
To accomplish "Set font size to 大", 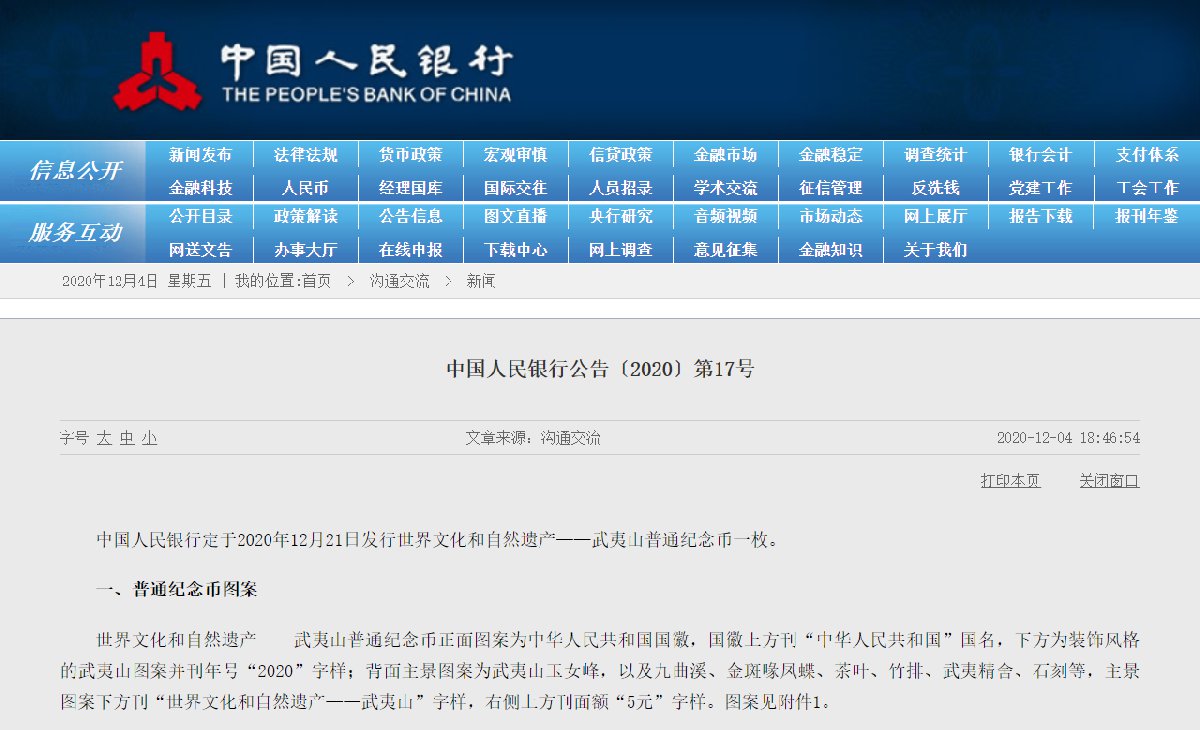I will coord(104,439).
